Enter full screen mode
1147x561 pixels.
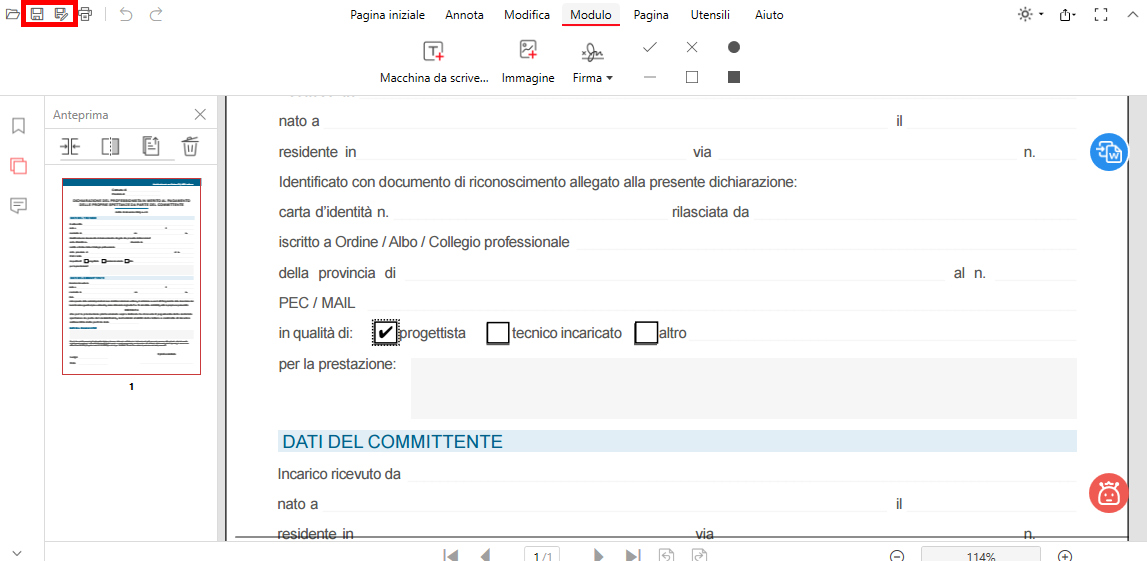[1101, 15]
